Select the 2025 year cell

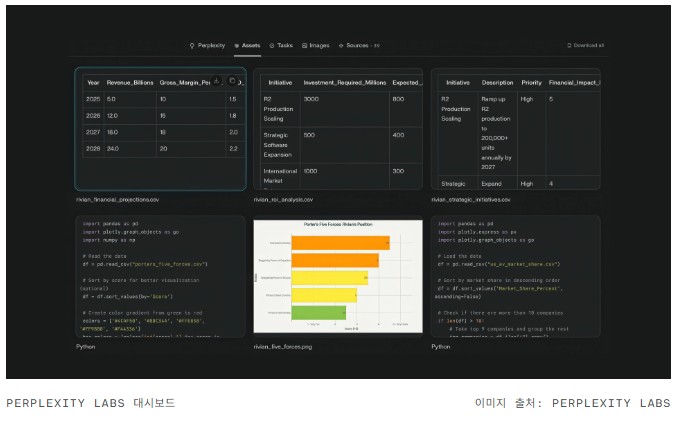point(93,99)
